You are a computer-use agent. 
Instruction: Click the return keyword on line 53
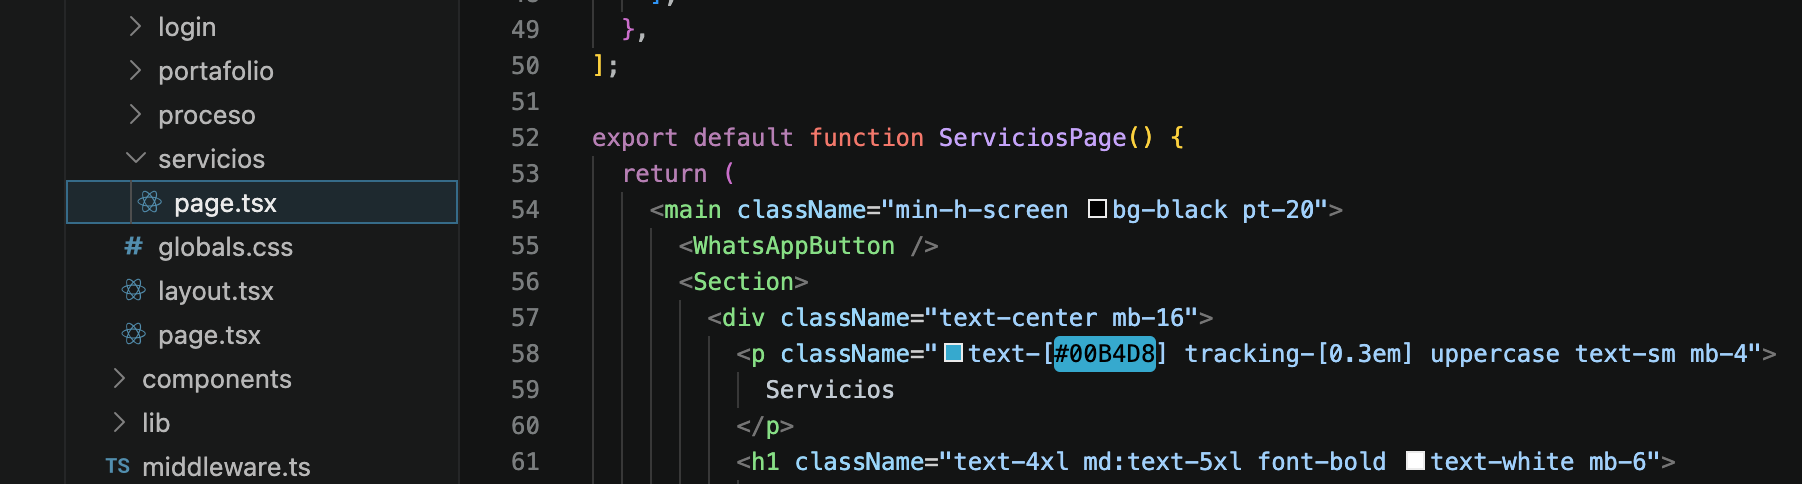click(x=664, y=174)
